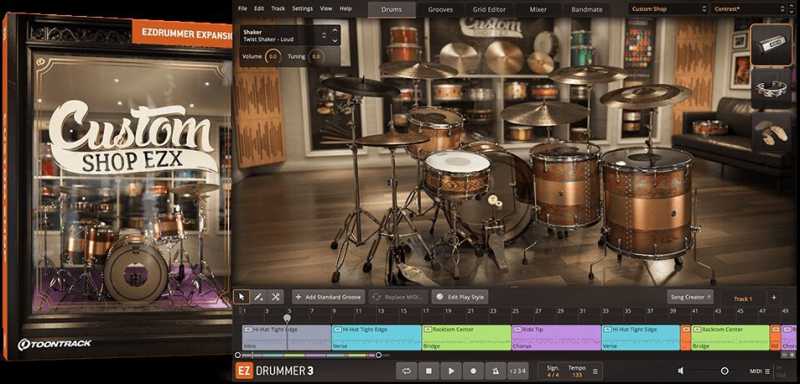Open the Bandmate tab

(x=587, y=9)
